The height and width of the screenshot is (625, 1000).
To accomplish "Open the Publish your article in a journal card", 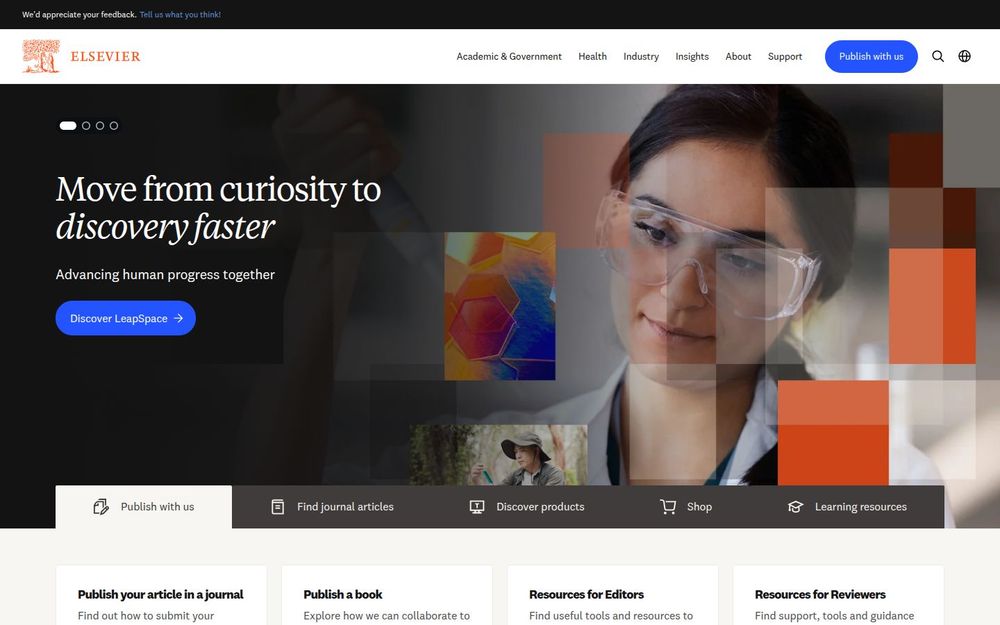I will [x=161, y=595].
